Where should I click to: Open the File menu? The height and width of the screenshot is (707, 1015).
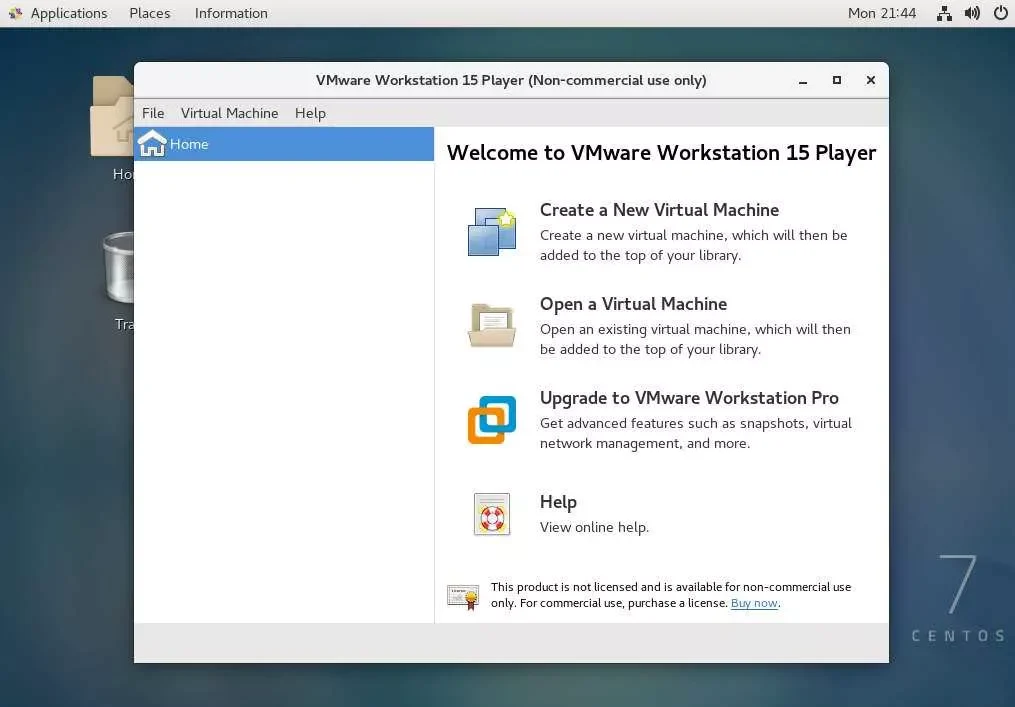coord(153,113)
